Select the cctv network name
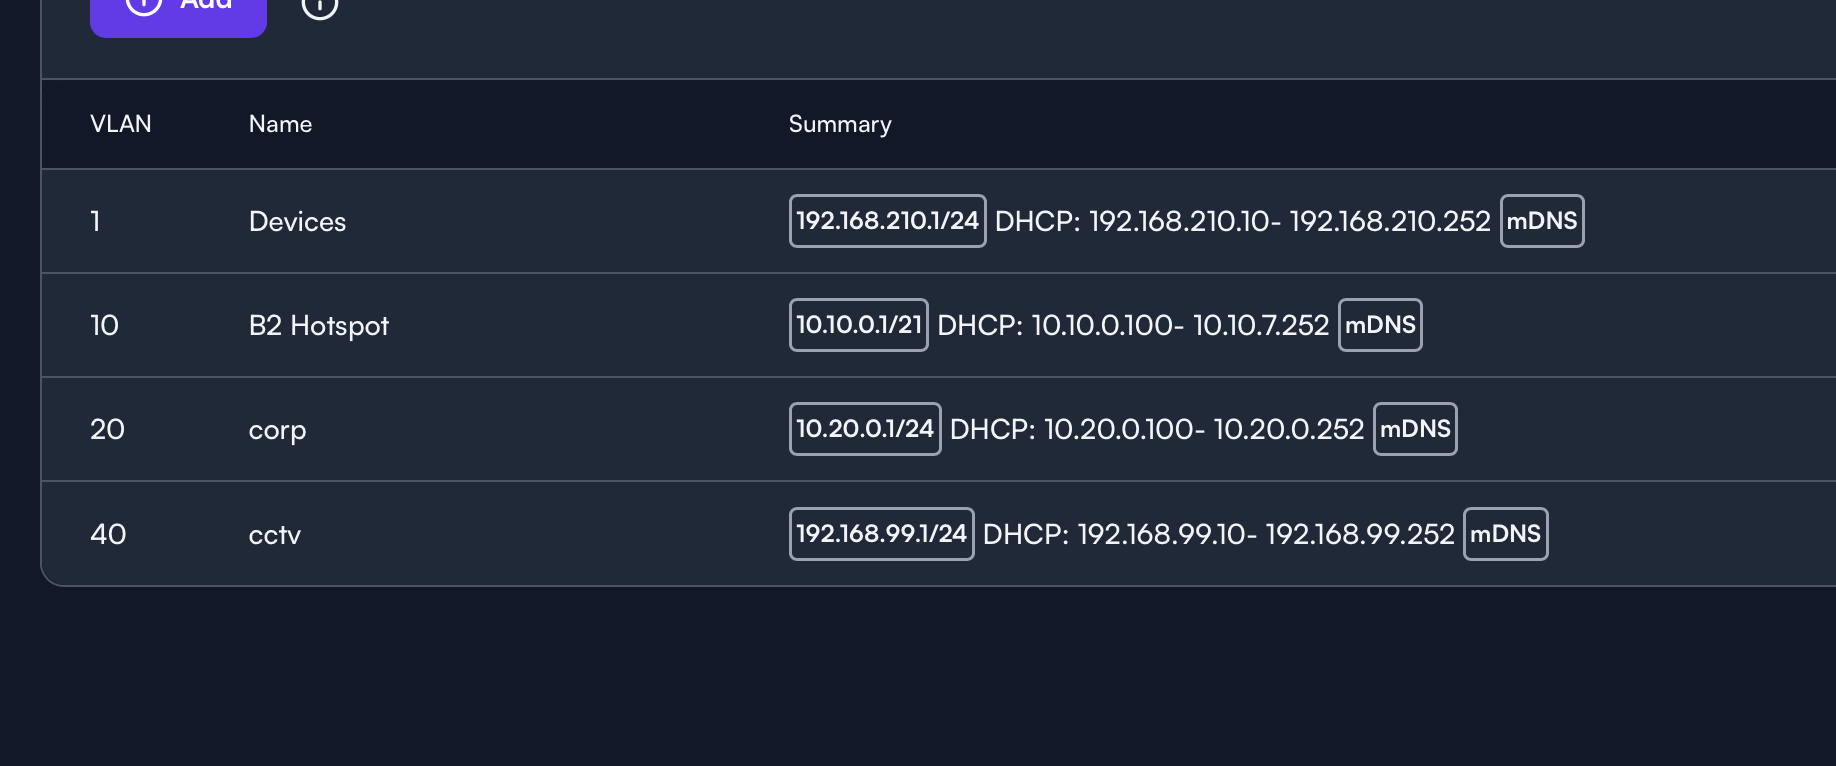 (274, 535)
